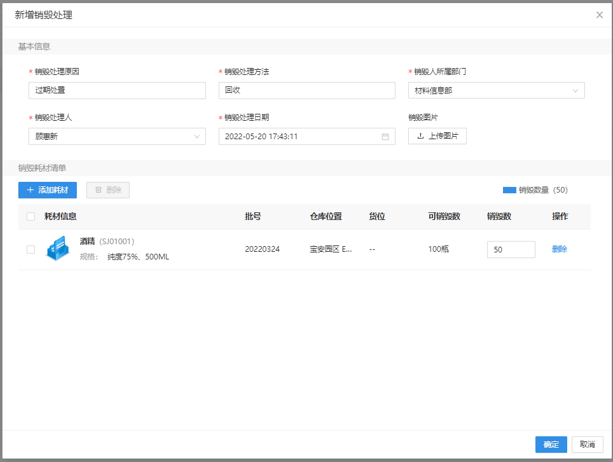
Task: Click the plus icon on 添加耗材 button
Action: point(30,190)
